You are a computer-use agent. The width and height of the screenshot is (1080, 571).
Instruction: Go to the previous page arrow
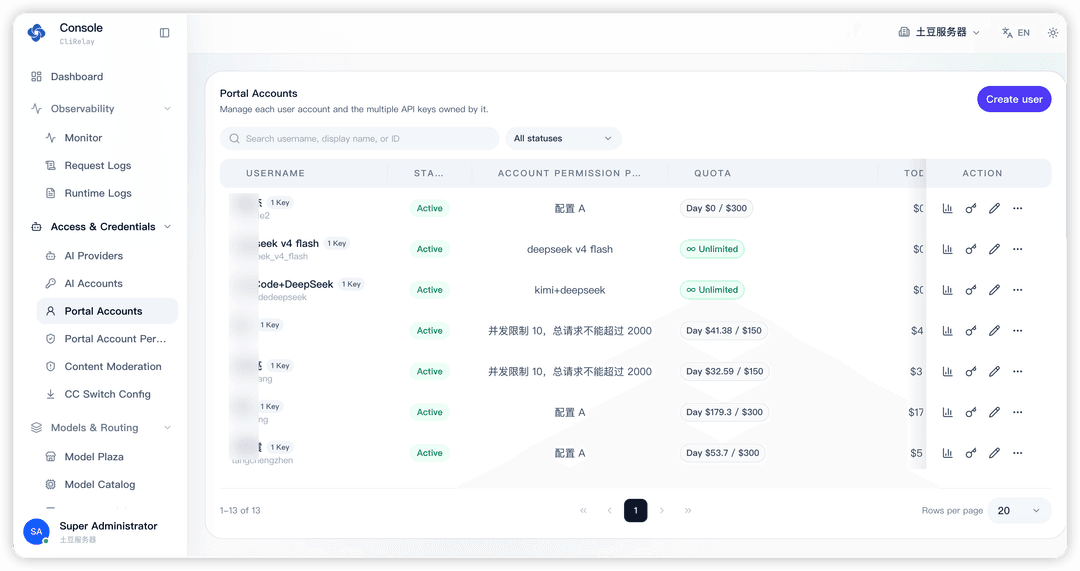tap(609, 510)
